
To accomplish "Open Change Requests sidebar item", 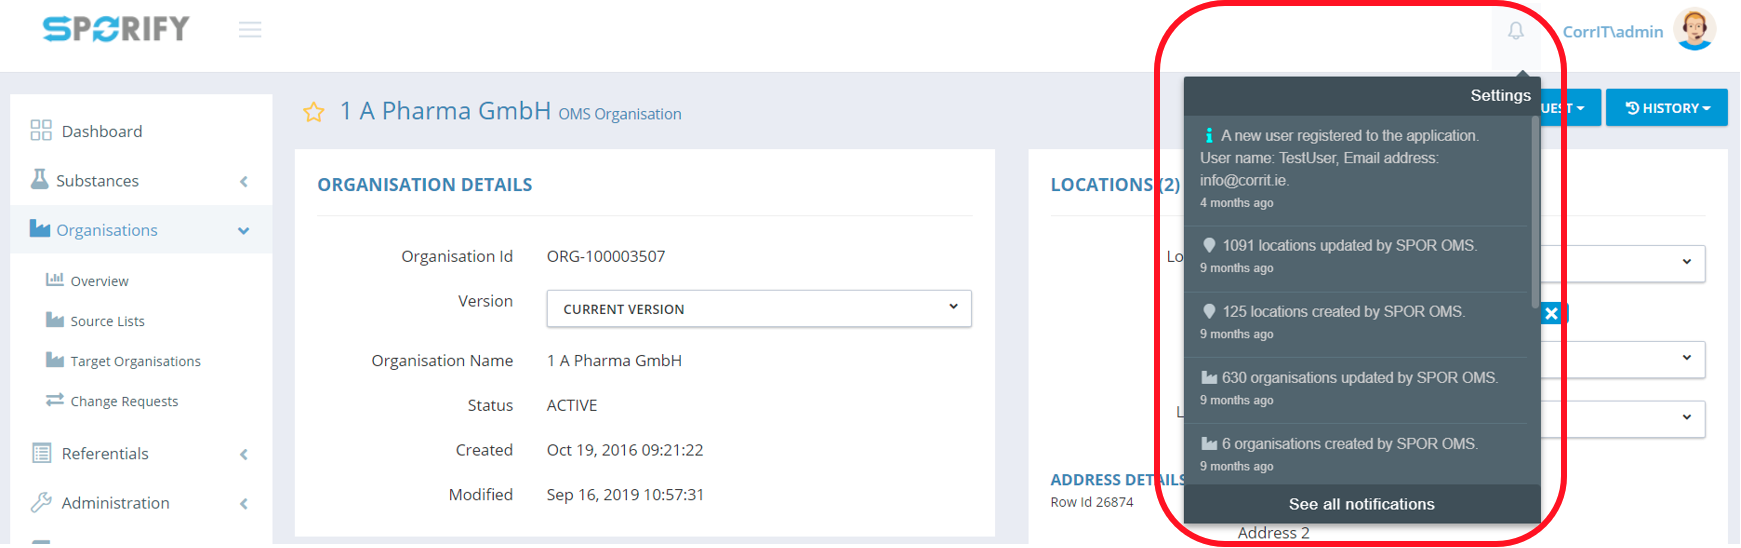I will click(x=124, y=401).
